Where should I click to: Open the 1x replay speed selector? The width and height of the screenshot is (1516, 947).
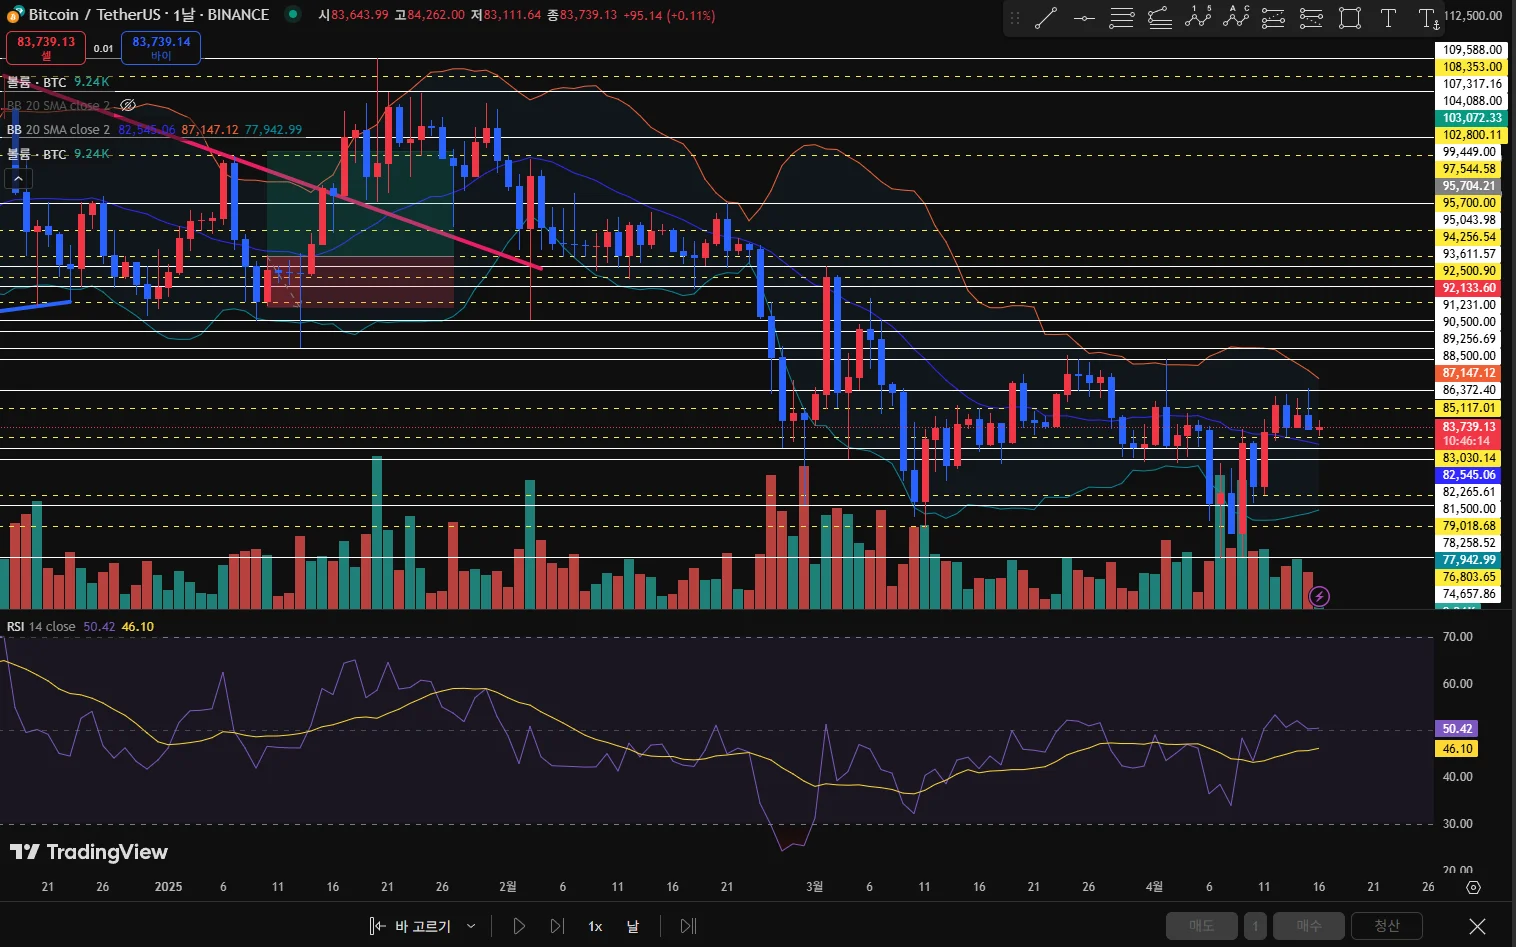point(595,926)
